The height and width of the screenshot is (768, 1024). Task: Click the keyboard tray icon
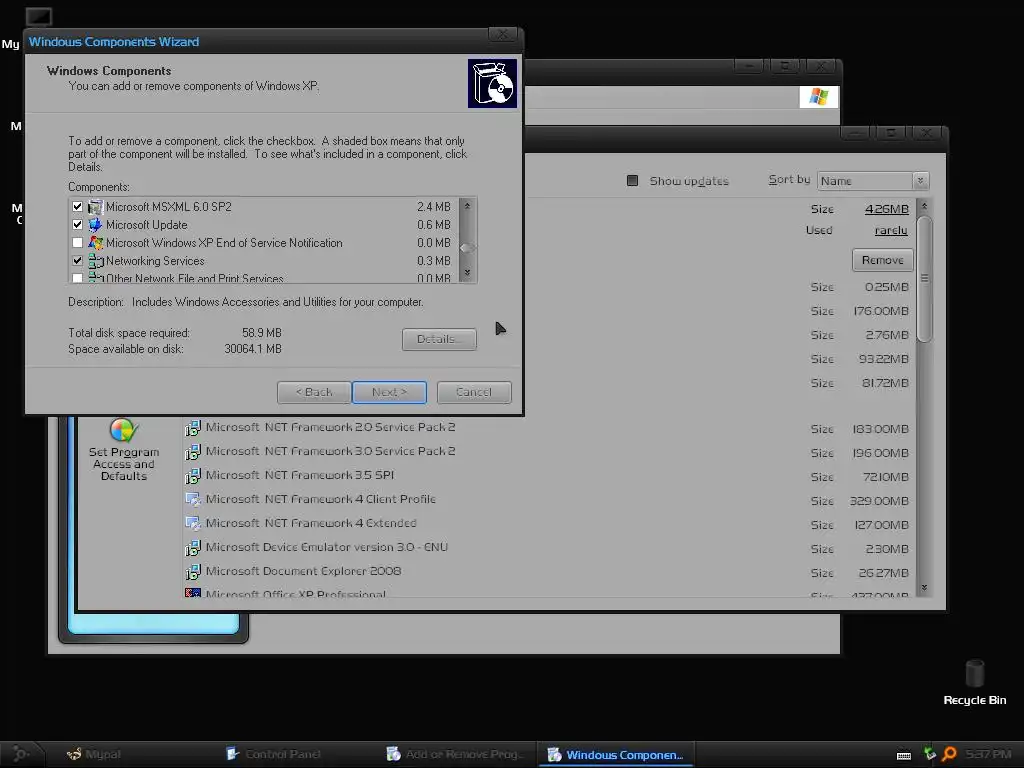[x=904, y=755]
